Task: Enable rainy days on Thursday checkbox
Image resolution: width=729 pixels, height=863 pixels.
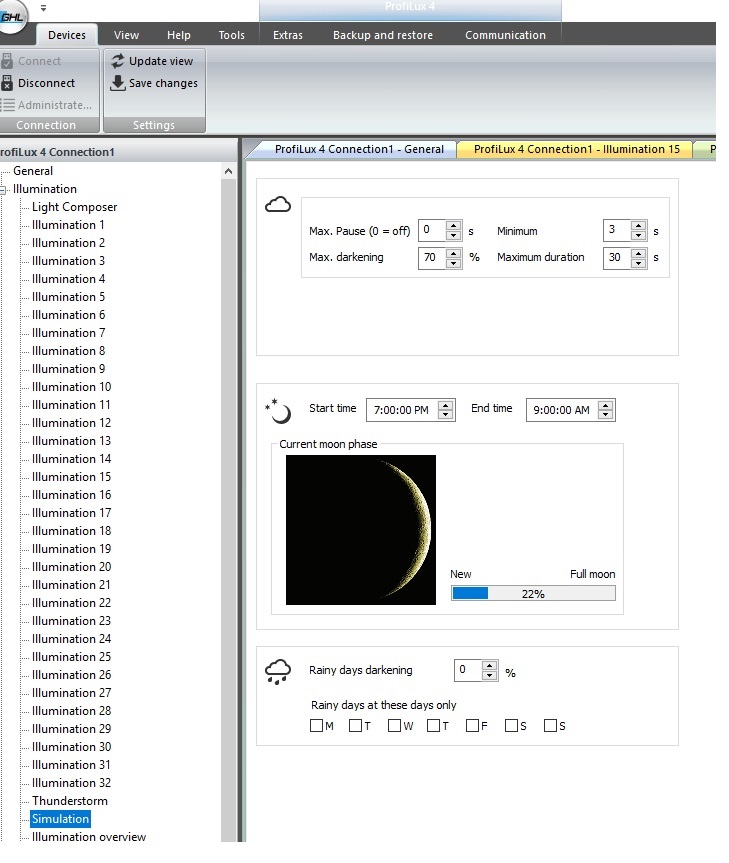Action: coord(434,725)
